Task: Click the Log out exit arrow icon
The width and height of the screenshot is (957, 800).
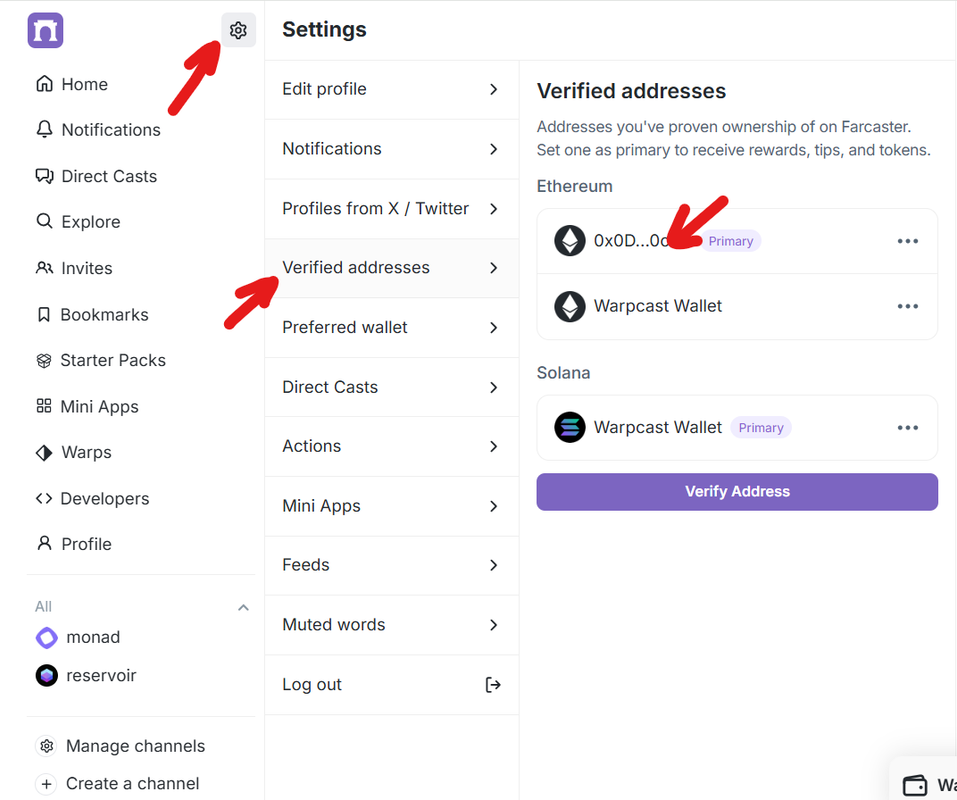Action: (493, 685)
